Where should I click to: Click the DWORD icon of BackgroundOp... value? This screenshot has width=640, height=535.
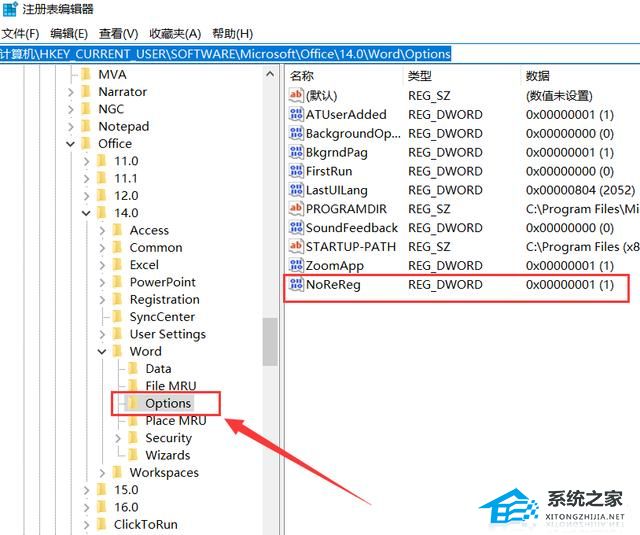tap(296, 133)
